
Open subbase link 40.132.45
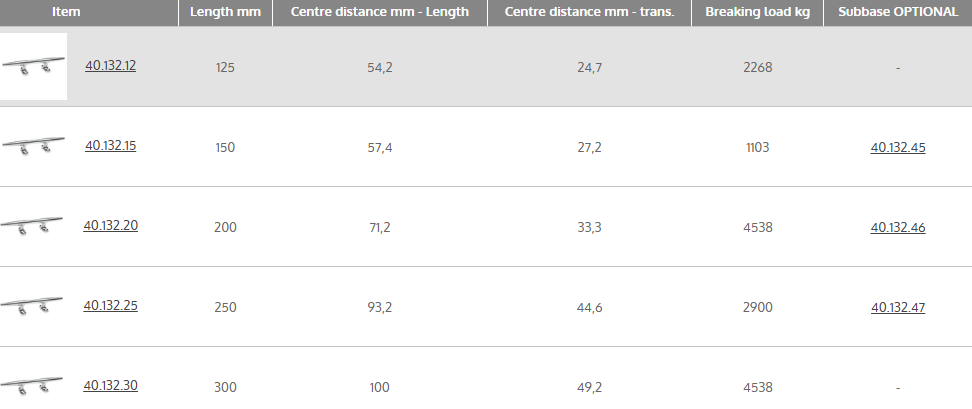click(898, 148)
